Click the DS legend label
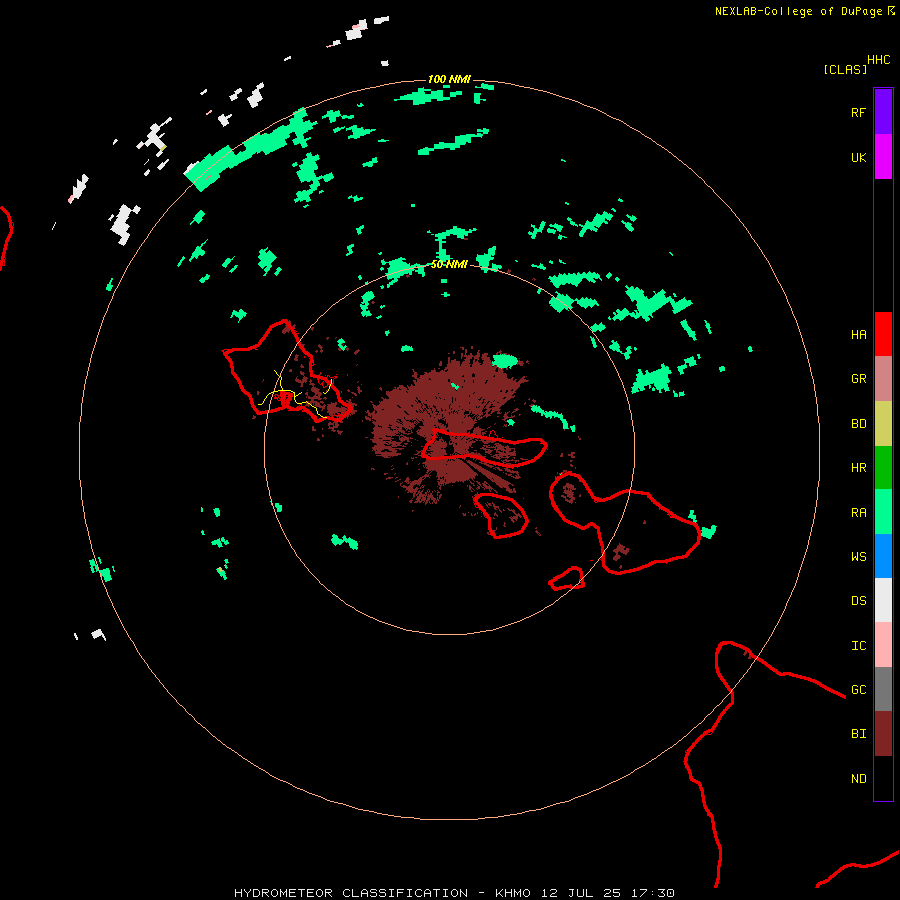Screen dimensions: 900x900 tap(858, 600)
